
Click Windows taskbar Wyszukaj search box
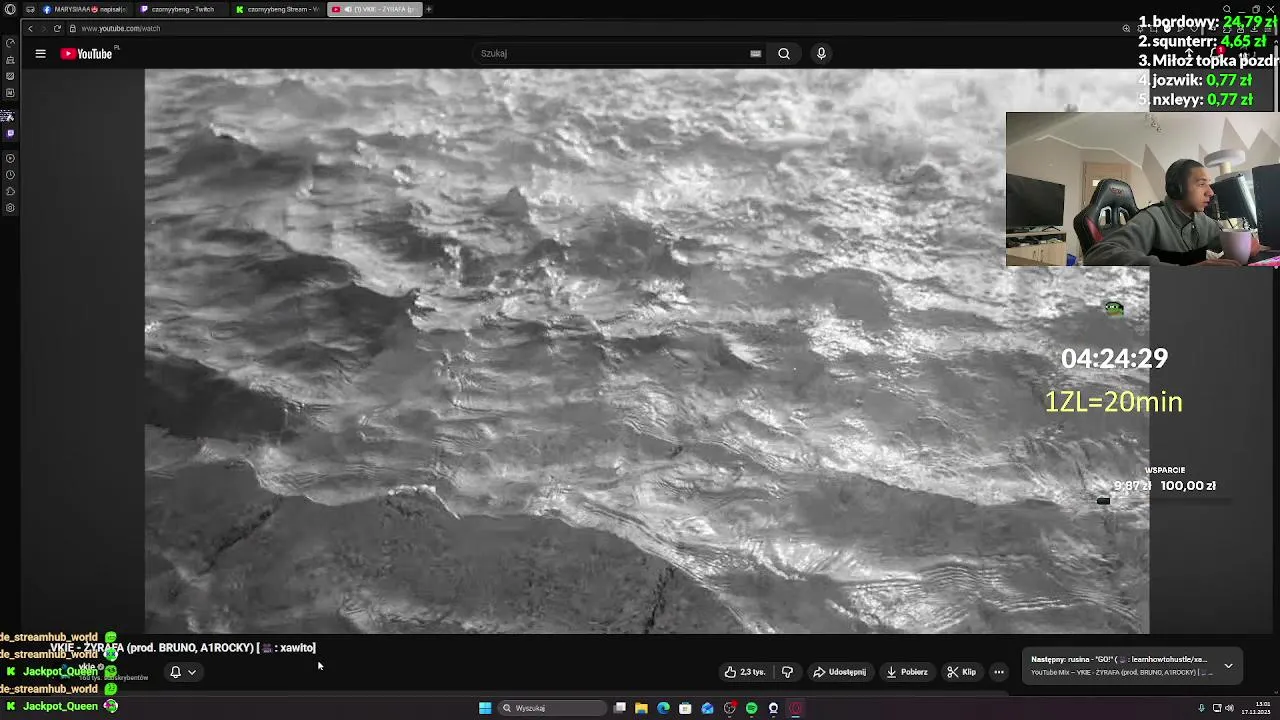(x=553, y=708)
